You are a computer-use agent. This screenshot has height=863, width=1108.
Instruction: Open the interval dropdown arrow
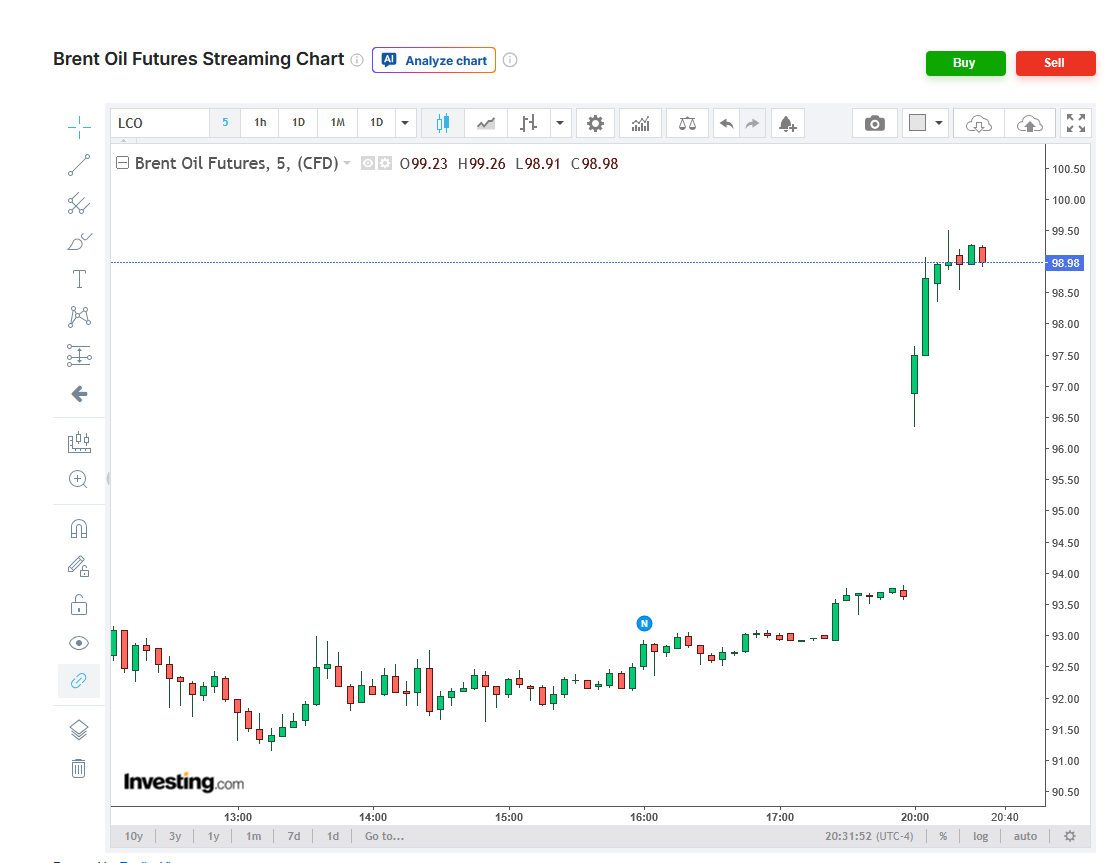pos(405,123)
